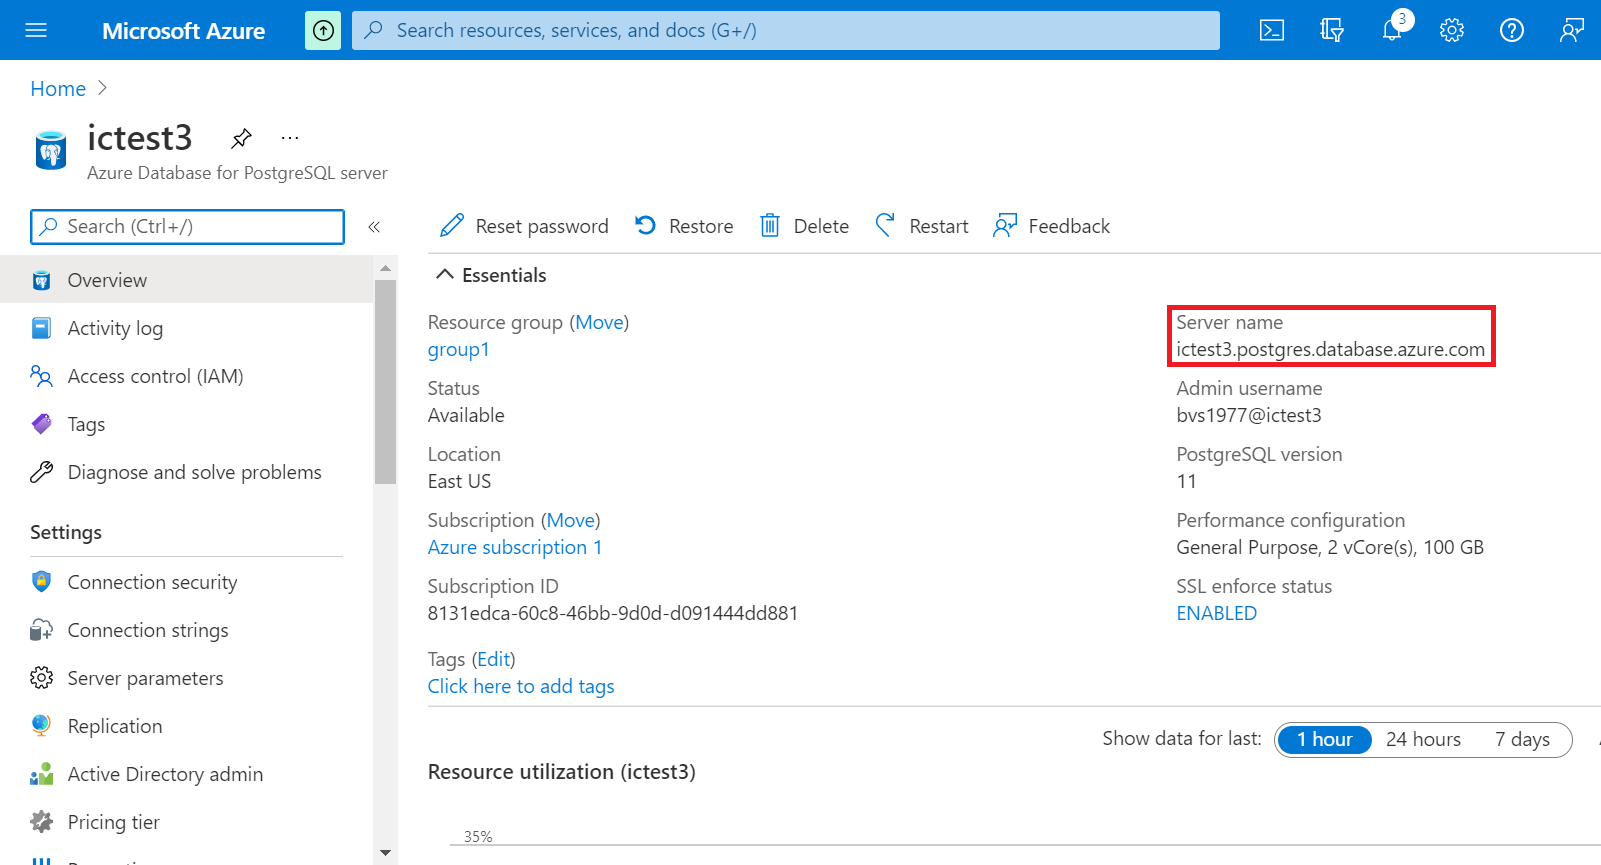Click the Restart server button

pyautogui.click(x=921, y=226)
